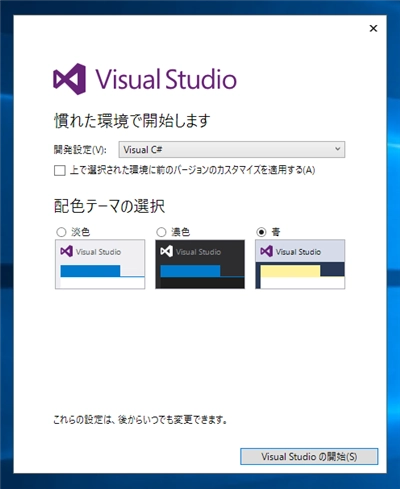Click the large purple Visual Studio logo
Image resolution: width=400 pixels, height=489 pixels.
145,79
